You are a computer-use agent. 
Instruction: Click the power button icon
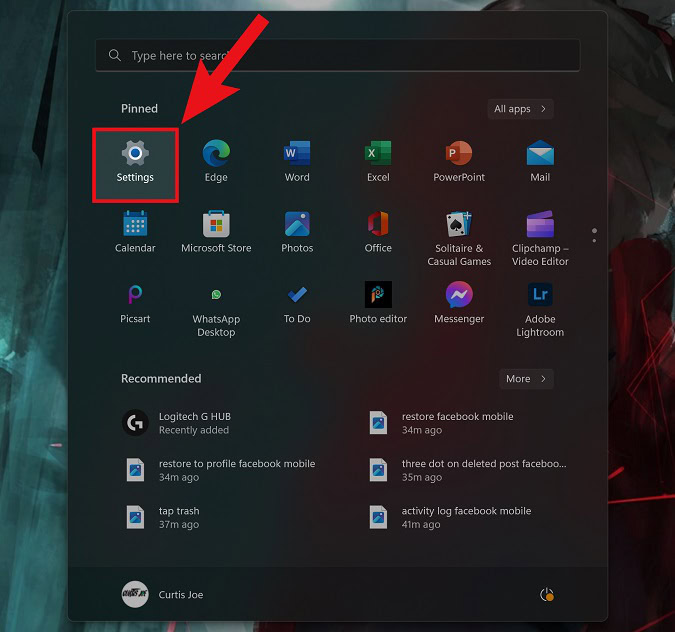pos(547,595)
